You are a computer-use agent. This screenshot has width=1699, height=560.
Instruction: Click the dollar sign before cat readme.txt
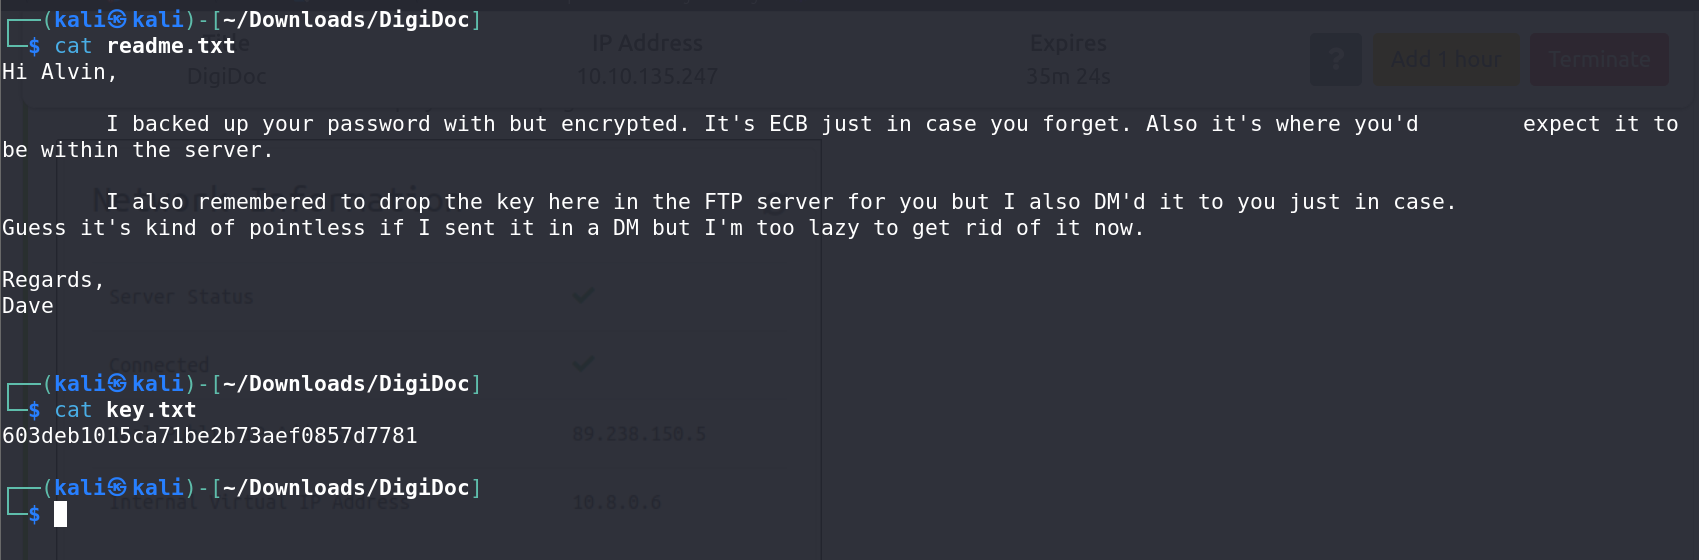click(35, 46)
